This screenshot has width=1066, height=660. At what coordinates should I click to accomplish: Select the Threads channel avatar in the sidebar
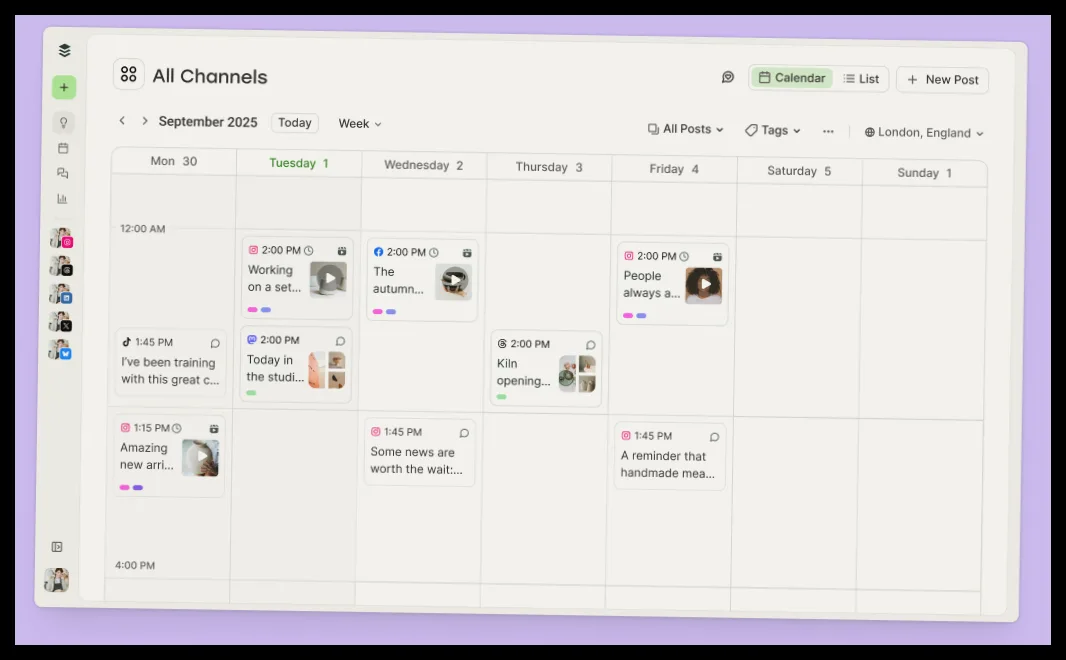point(61,266)
